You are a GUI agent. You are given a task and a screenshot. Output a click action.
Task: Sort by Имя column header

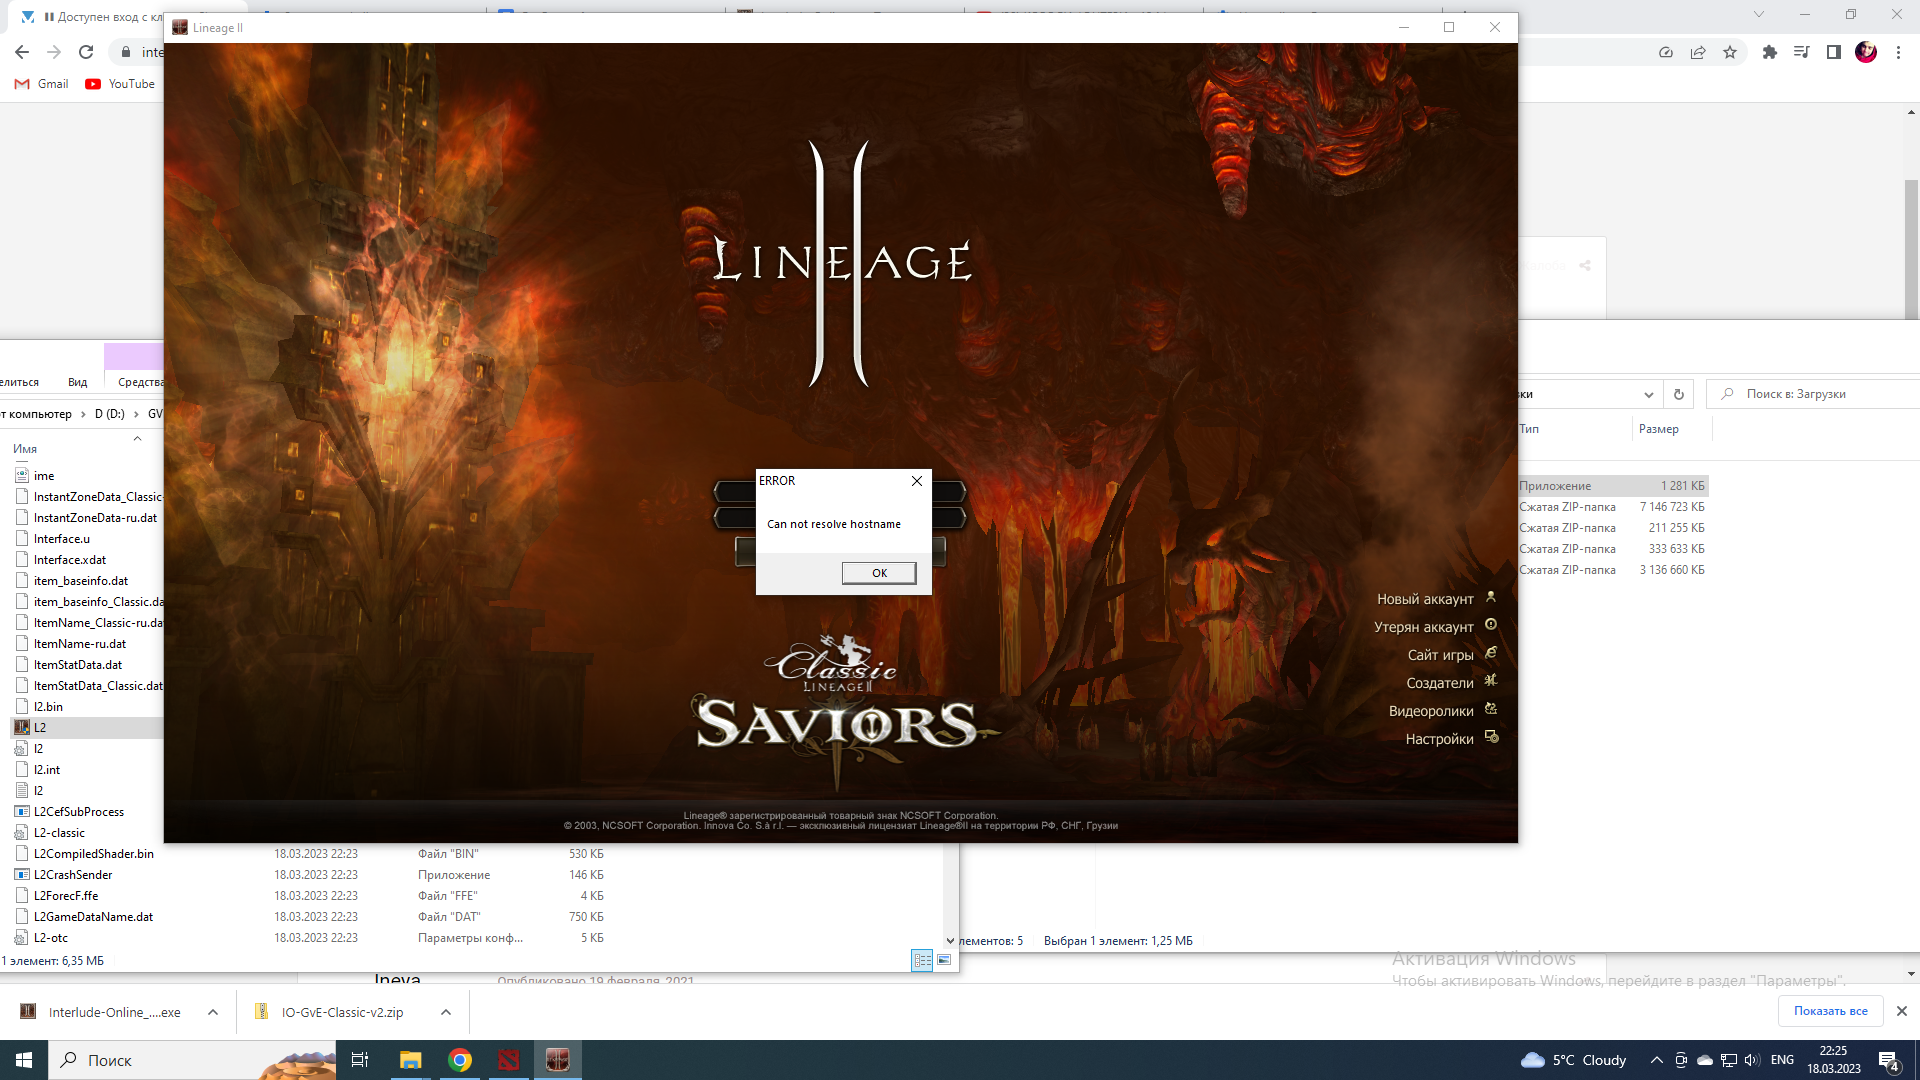pyautogui.click(x=25, y=449)
